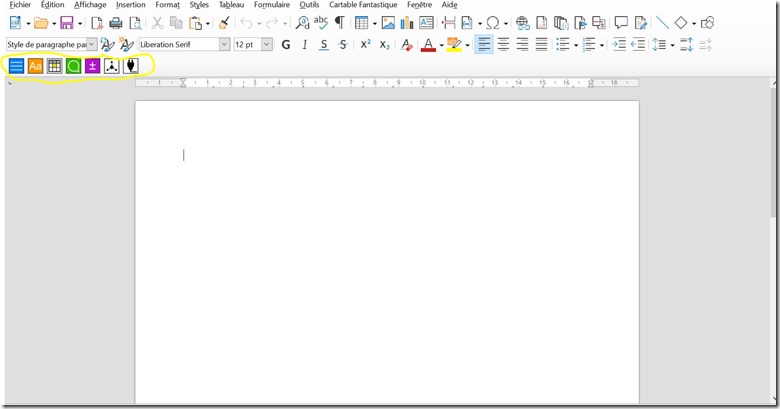Copy the selection

176,23
